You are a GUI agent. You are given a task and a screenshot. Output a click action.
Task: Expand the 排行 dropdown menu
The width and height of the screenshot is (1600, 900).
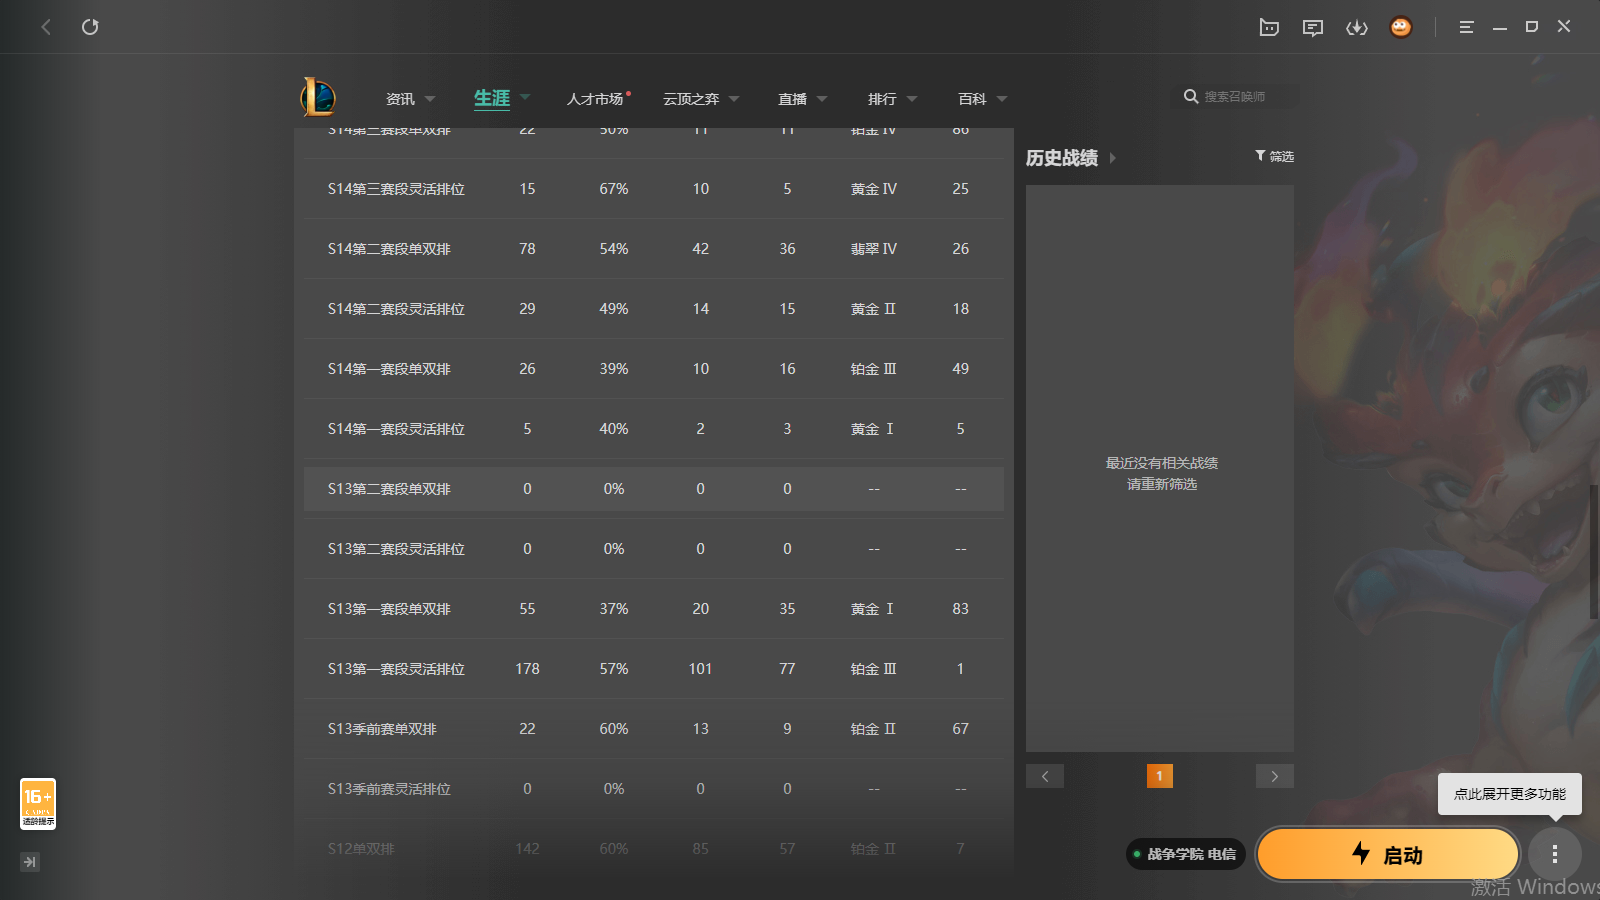click(912, 99)
